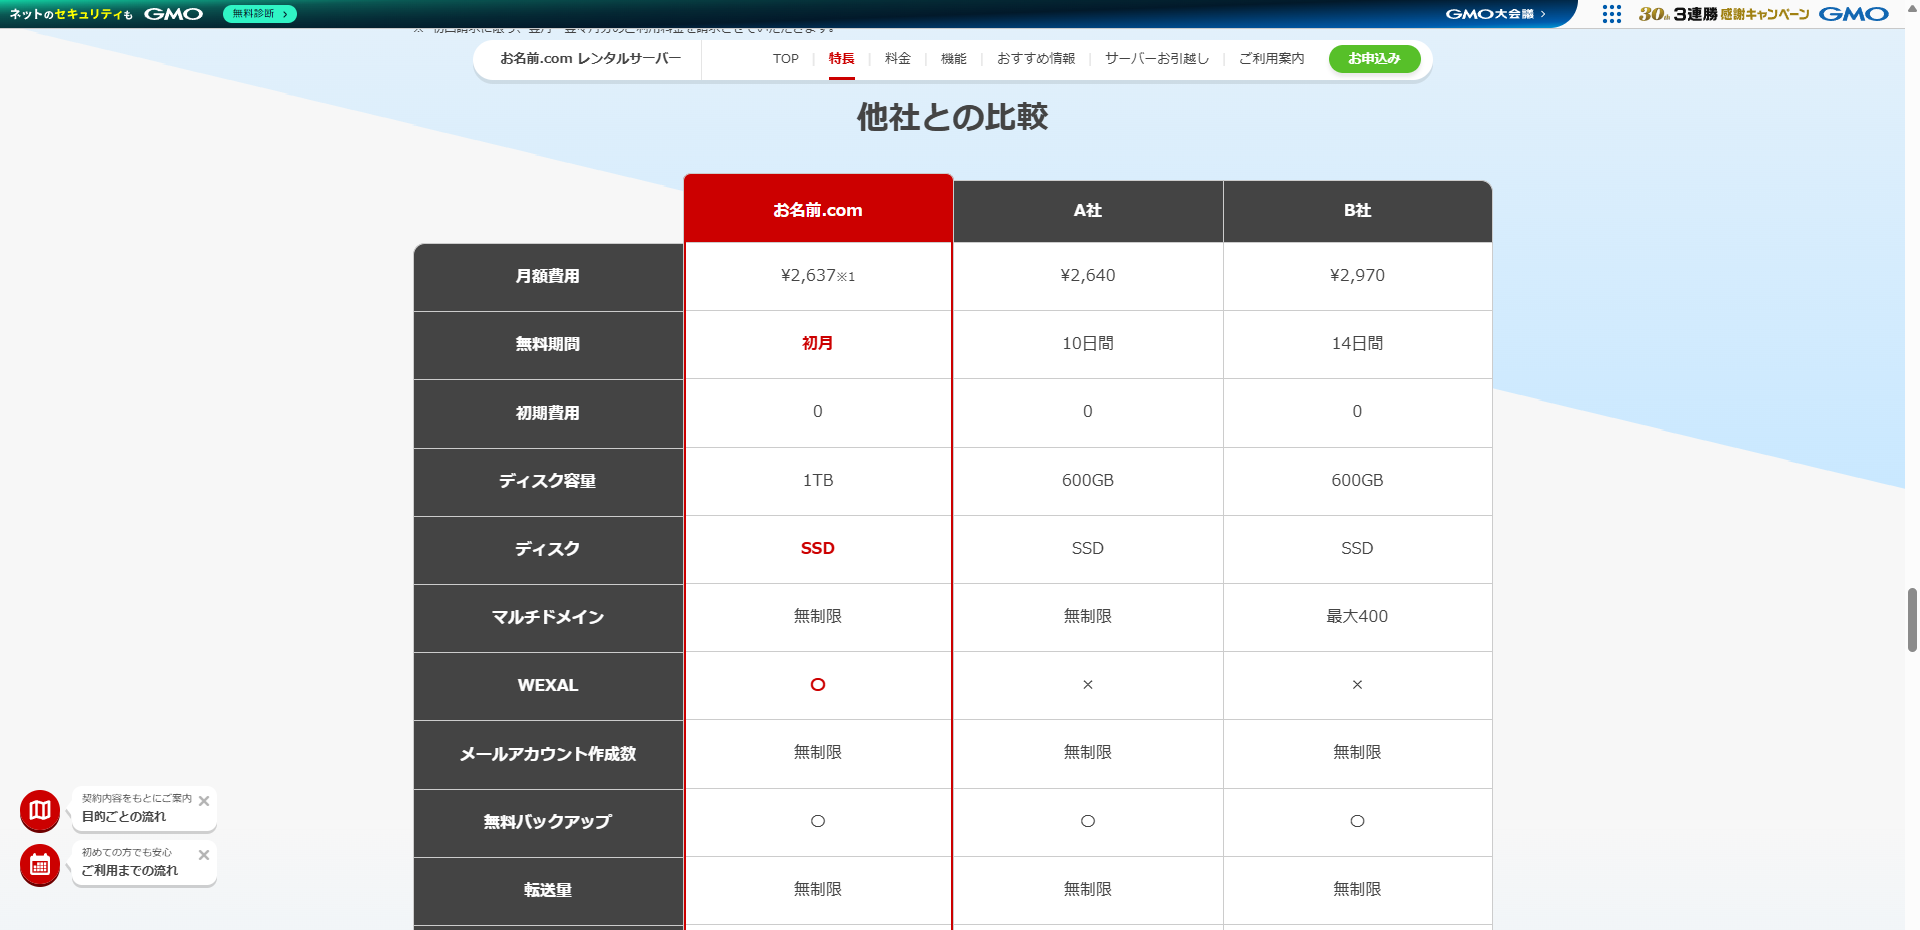1920x930 pixels.
Task: Click the red calendar icon button
Action: (x=40, y=865)
